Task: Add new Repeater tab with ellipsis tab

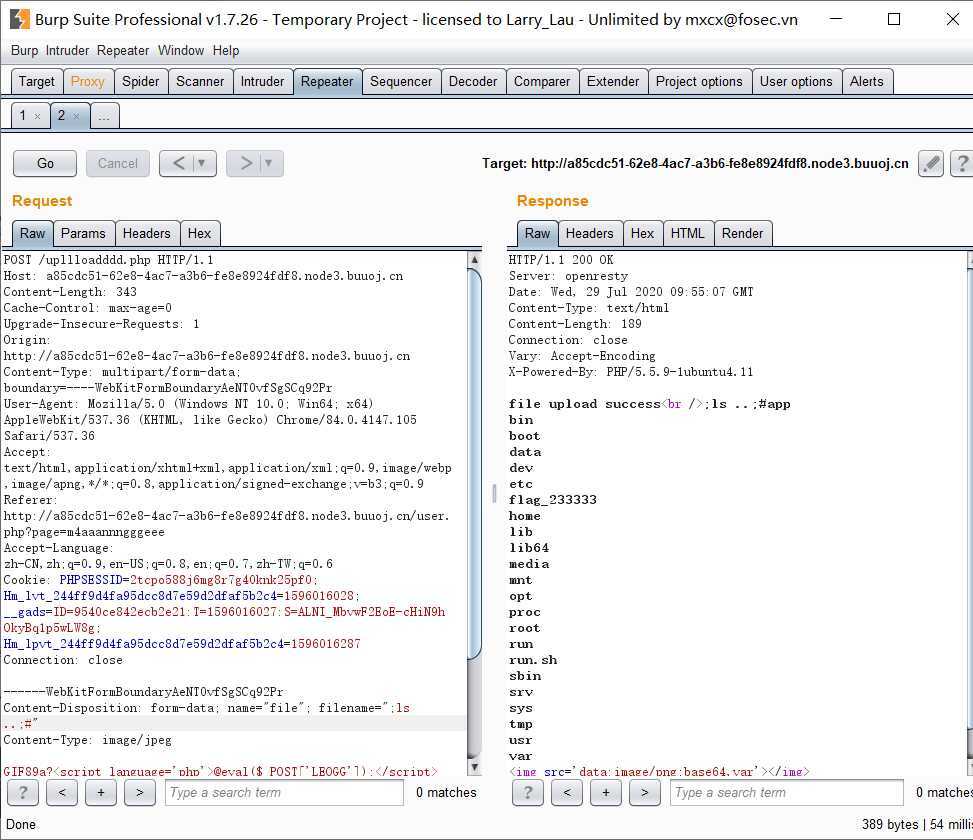Action: coord(104,116)
